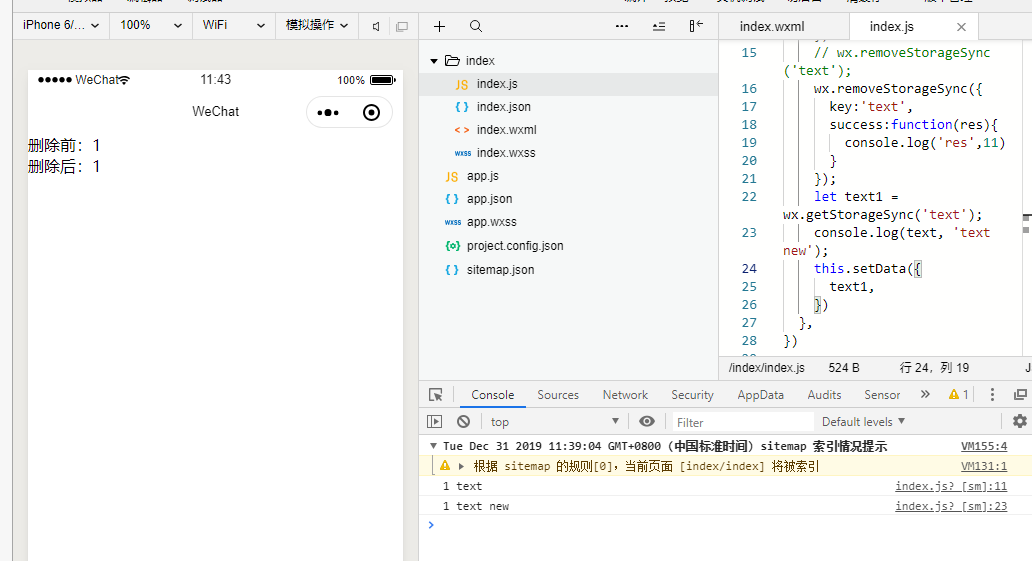This screenshot has width=1032, height=561.
Task: Open the Default levels dropdown
Action: (864, 421)
